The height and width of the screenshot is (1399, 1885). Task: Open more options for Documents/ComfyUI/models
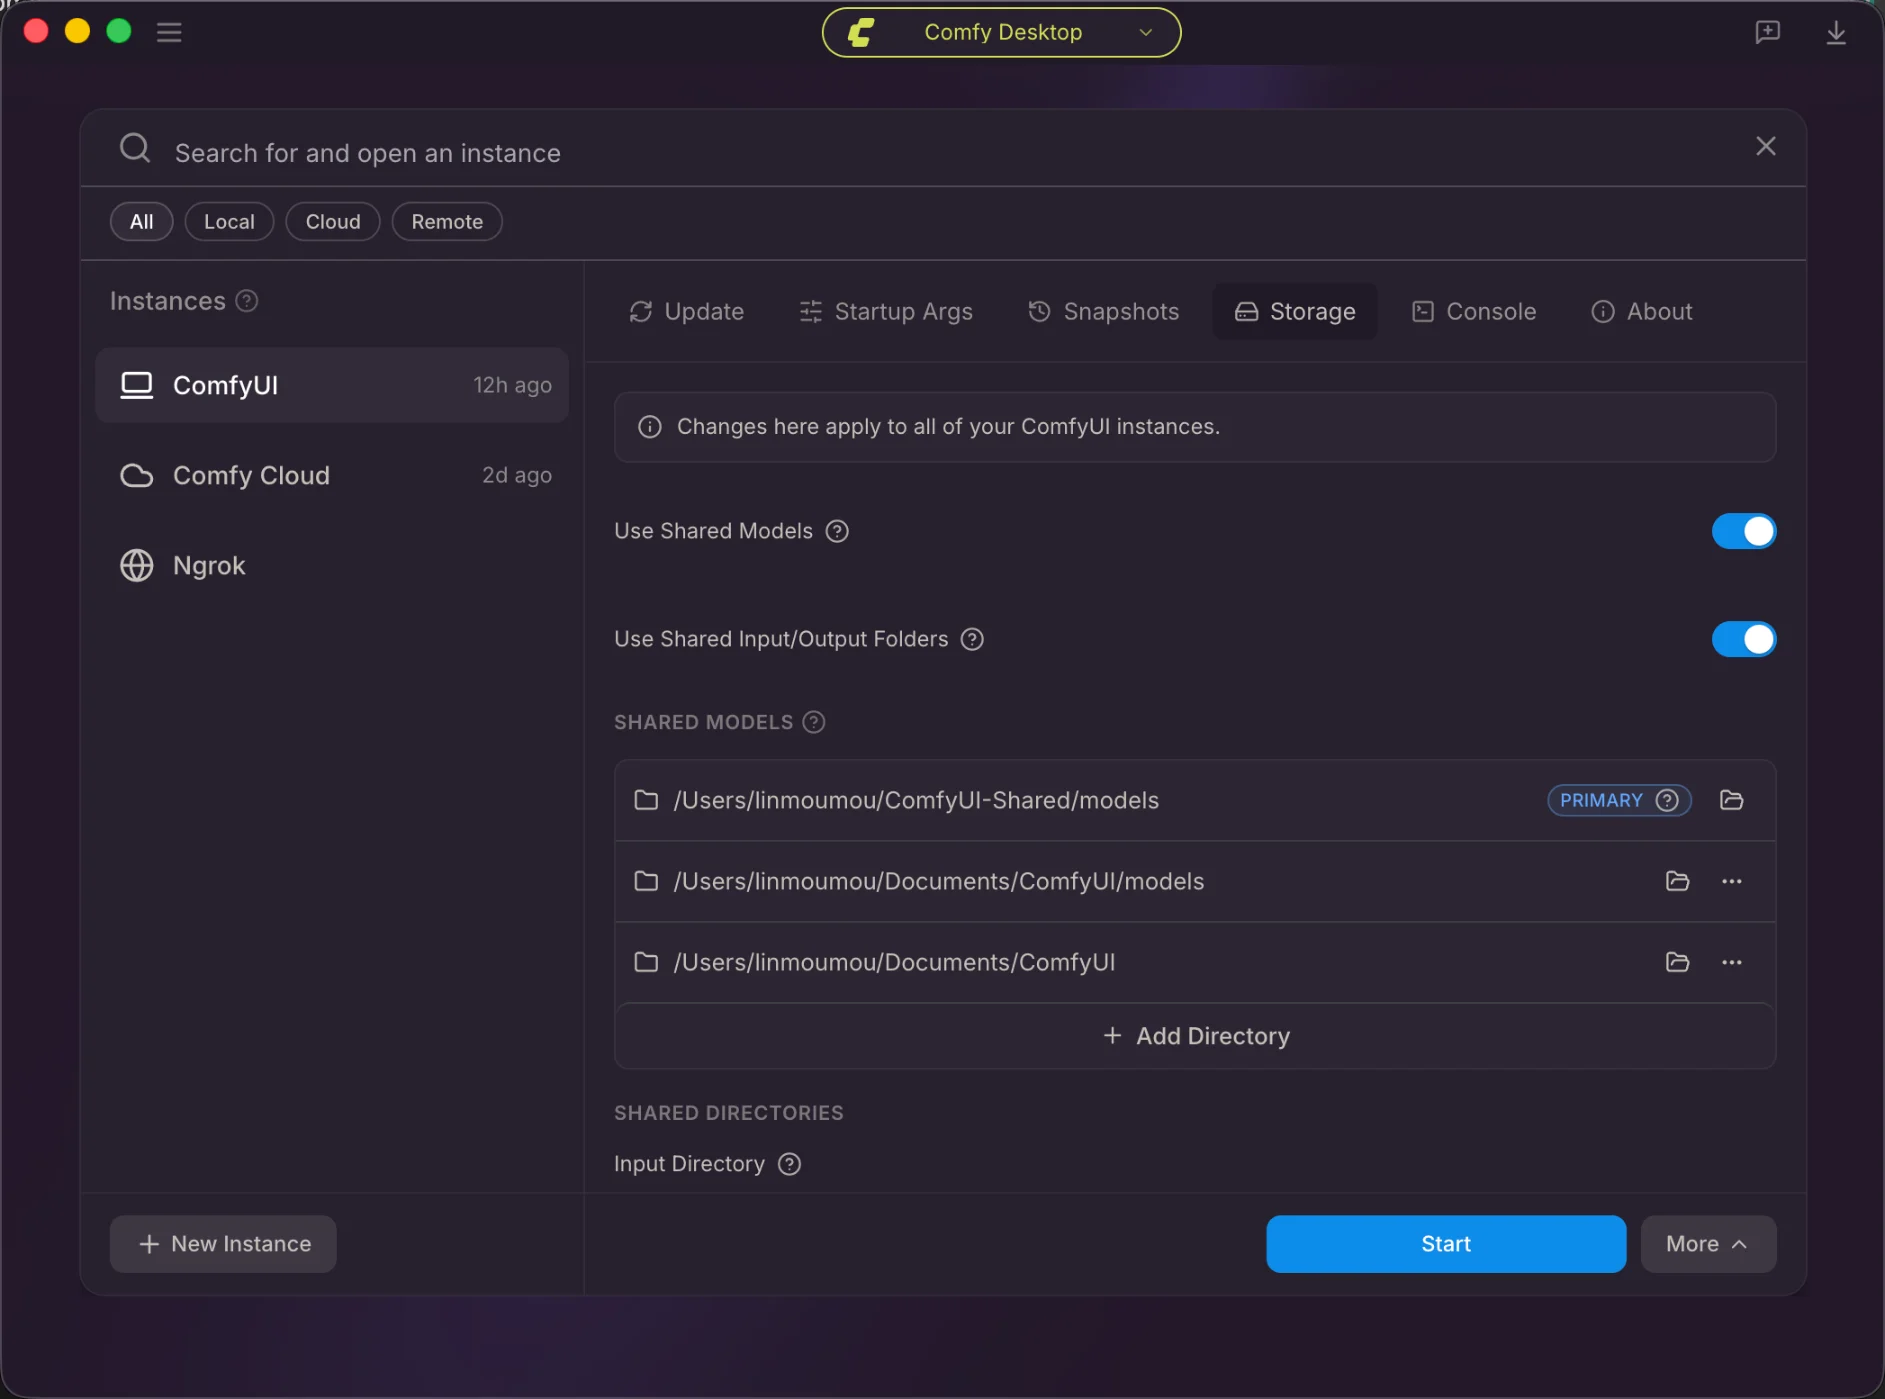click(x=1731, y=881)
